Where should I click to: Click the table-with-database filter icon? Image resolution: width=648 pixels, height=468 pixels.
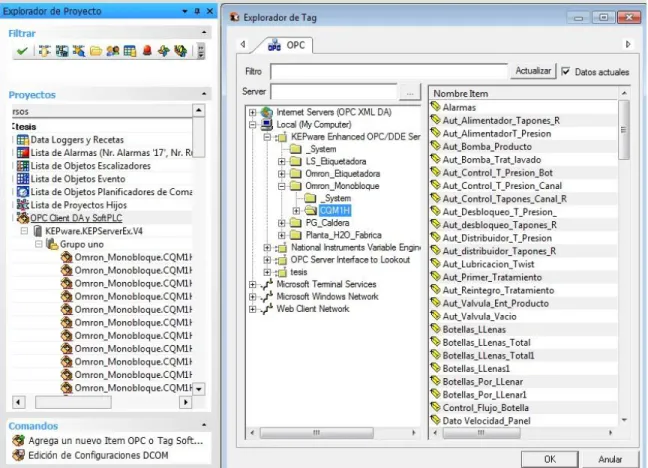point(130,51)
